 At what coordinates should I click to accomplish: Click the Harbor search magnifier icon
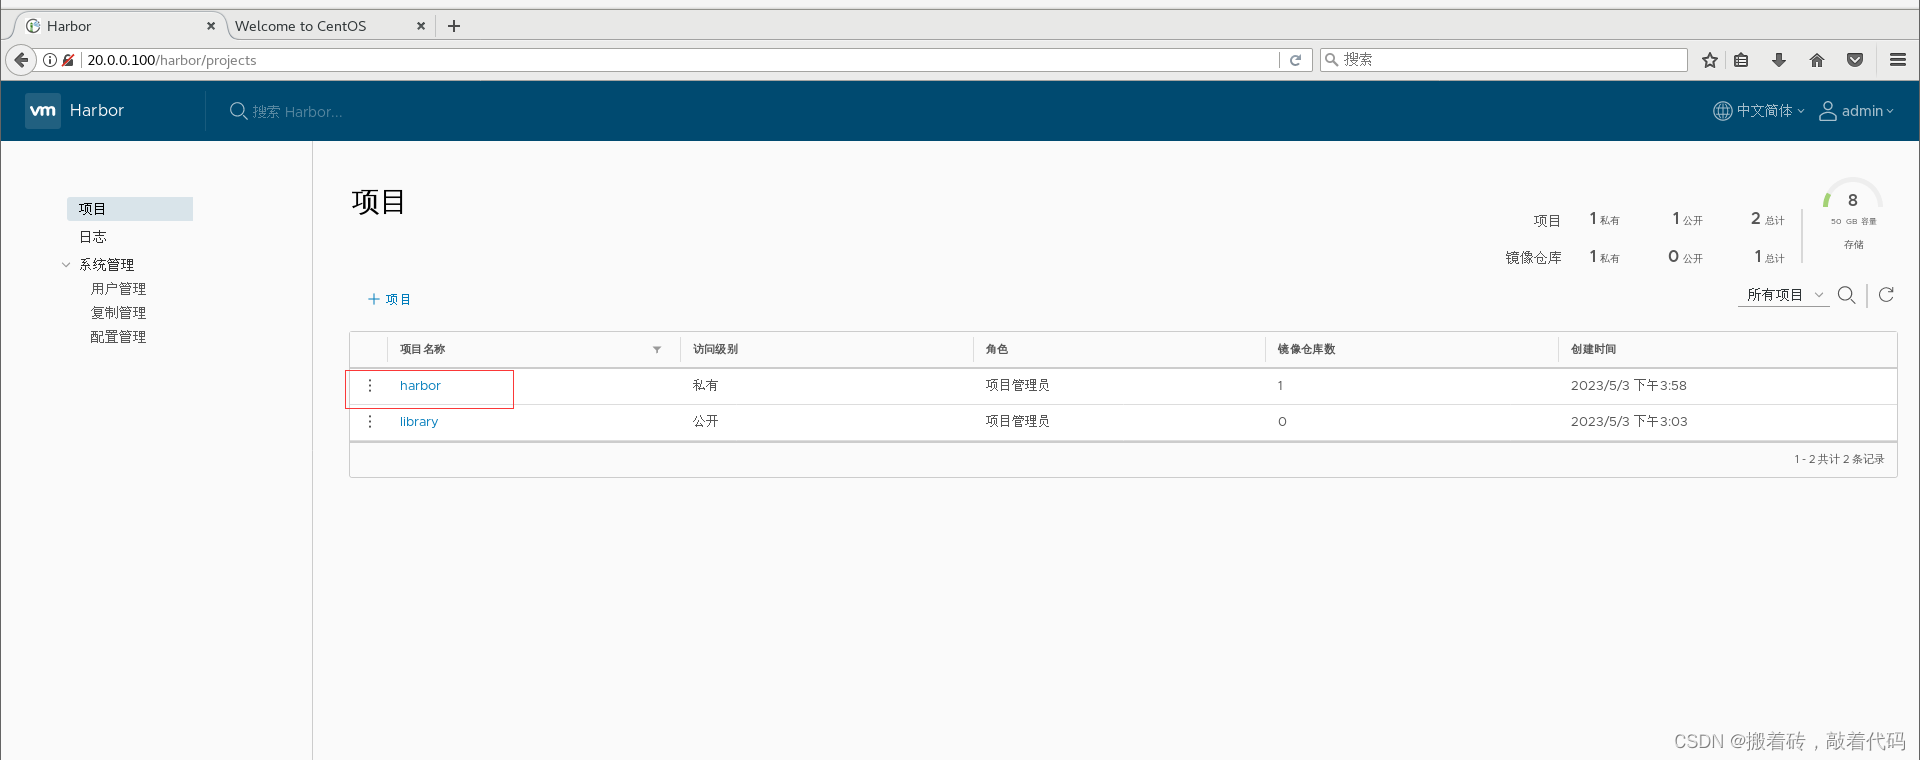coord(238,111)
